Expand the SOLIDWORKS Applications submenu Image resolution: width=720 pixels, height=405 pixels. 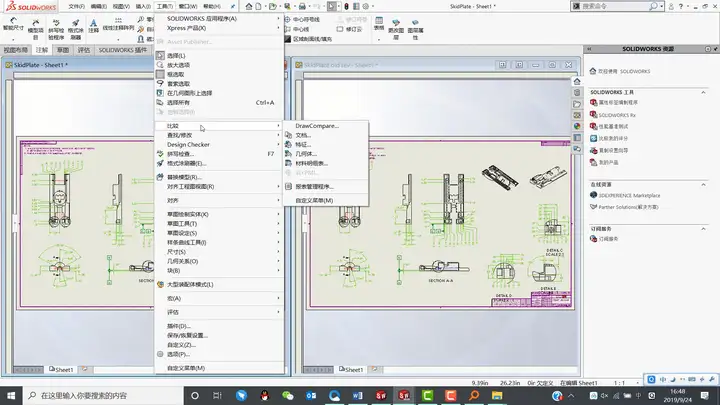pyautogui.click(x=219, y=18)
